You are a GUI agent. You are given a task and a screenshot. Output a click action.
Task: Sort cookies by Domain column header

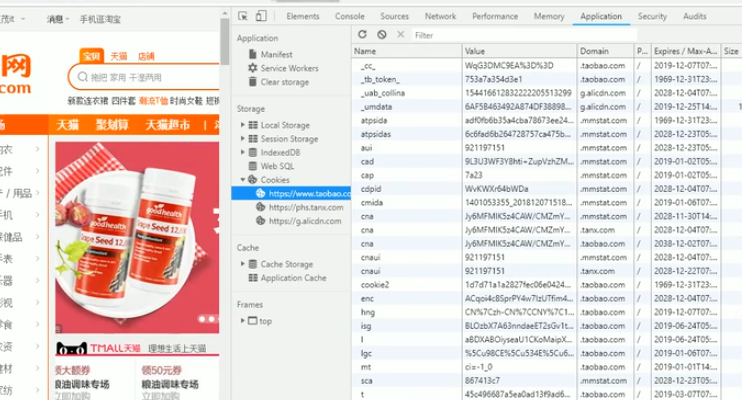tap(605, 51)
